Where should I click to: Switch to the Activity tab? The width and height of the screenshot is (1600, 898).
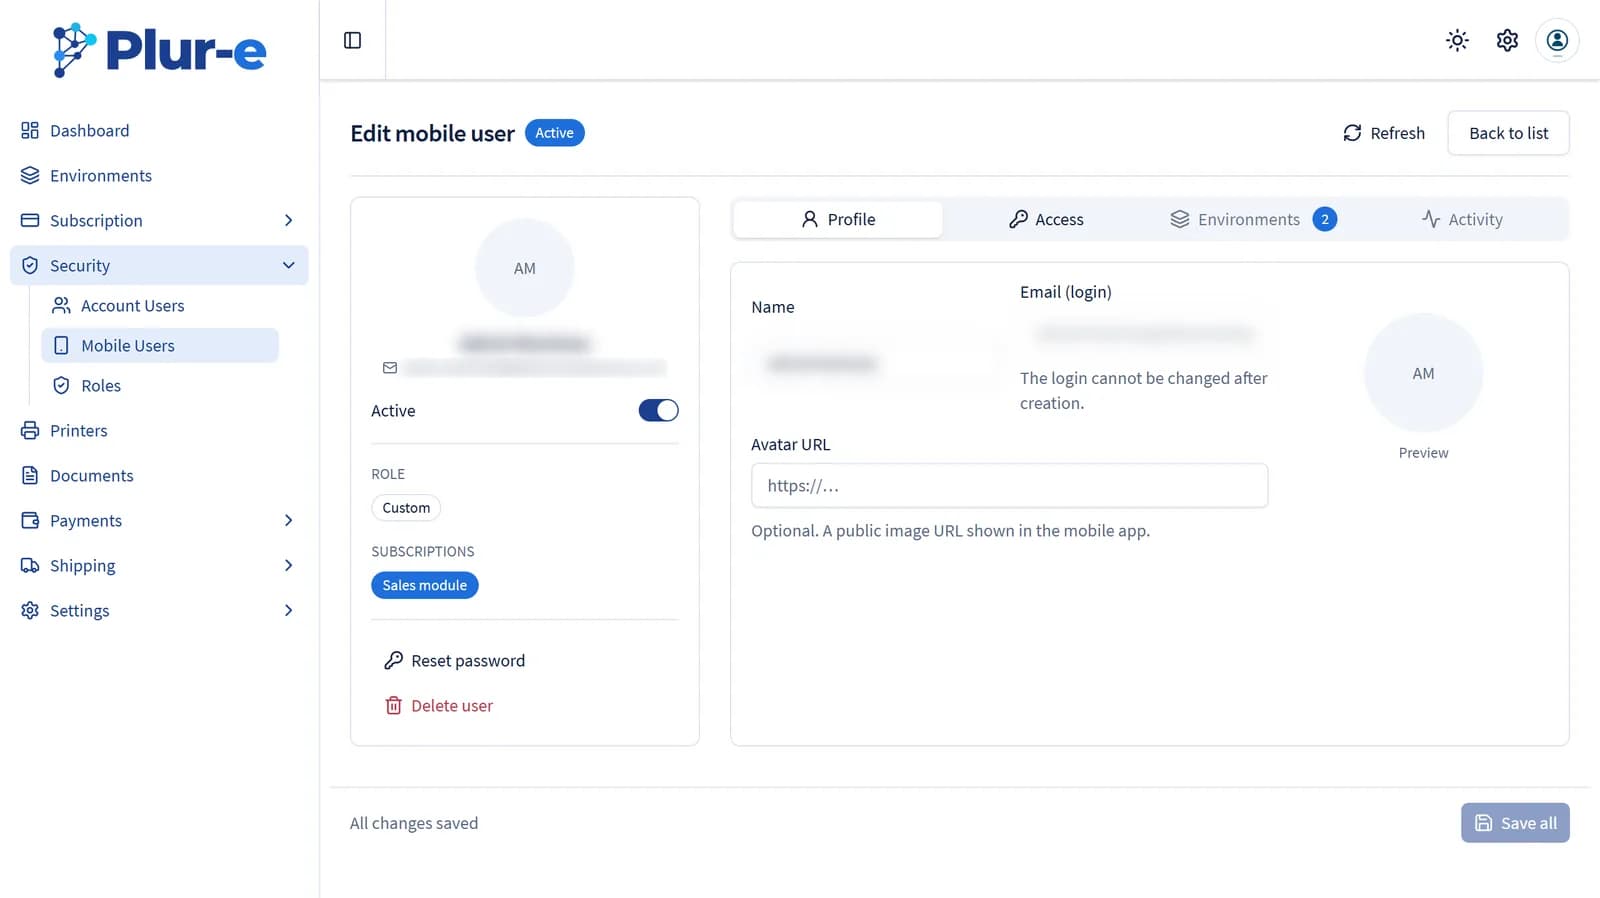pos(1462,219)
